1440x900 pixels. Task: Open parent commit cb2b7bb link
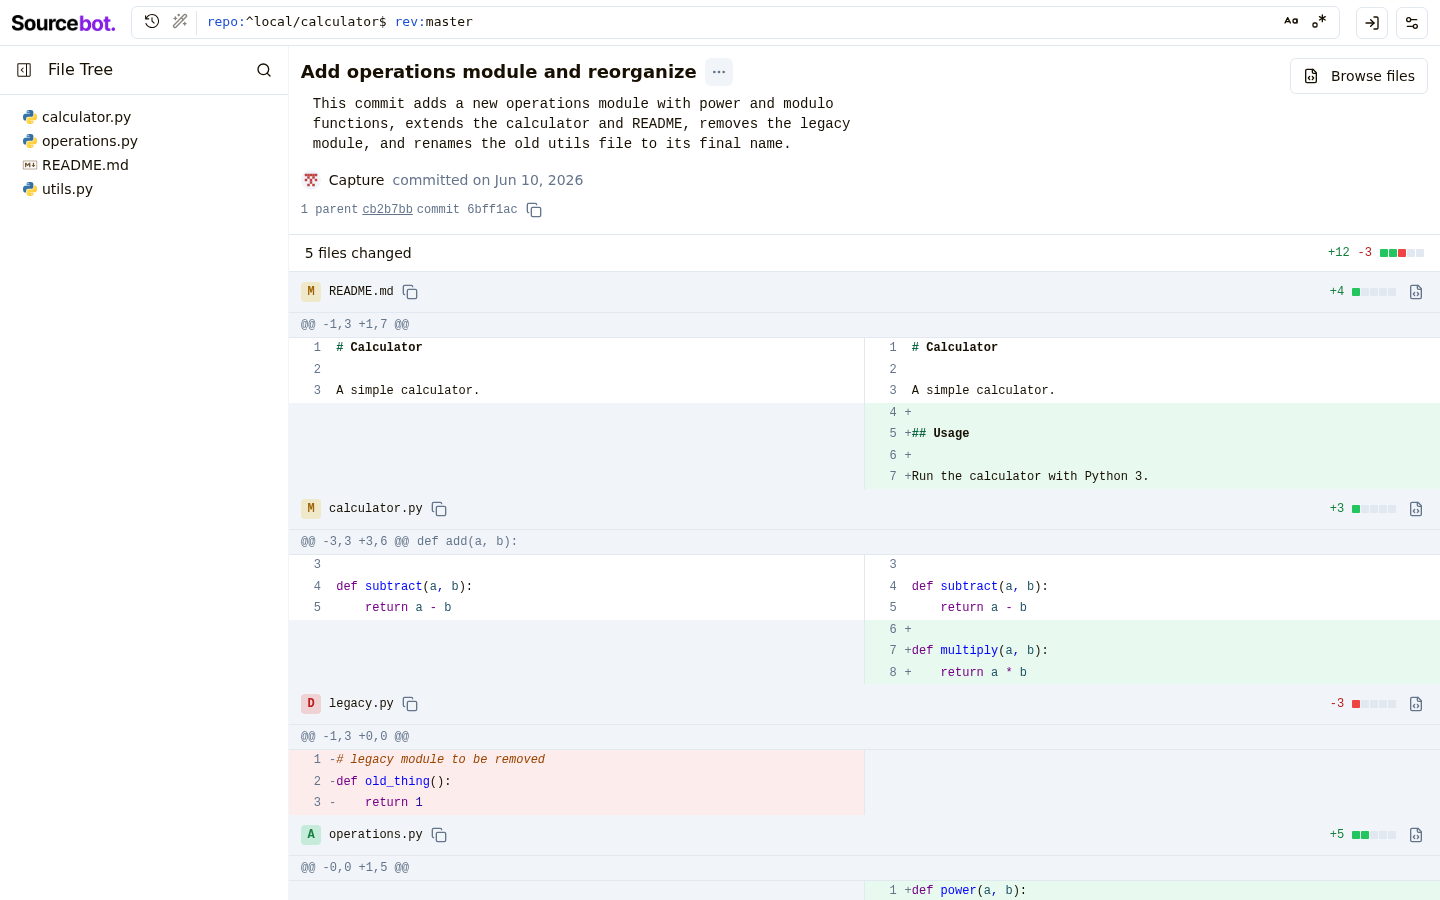click(387, 210)
